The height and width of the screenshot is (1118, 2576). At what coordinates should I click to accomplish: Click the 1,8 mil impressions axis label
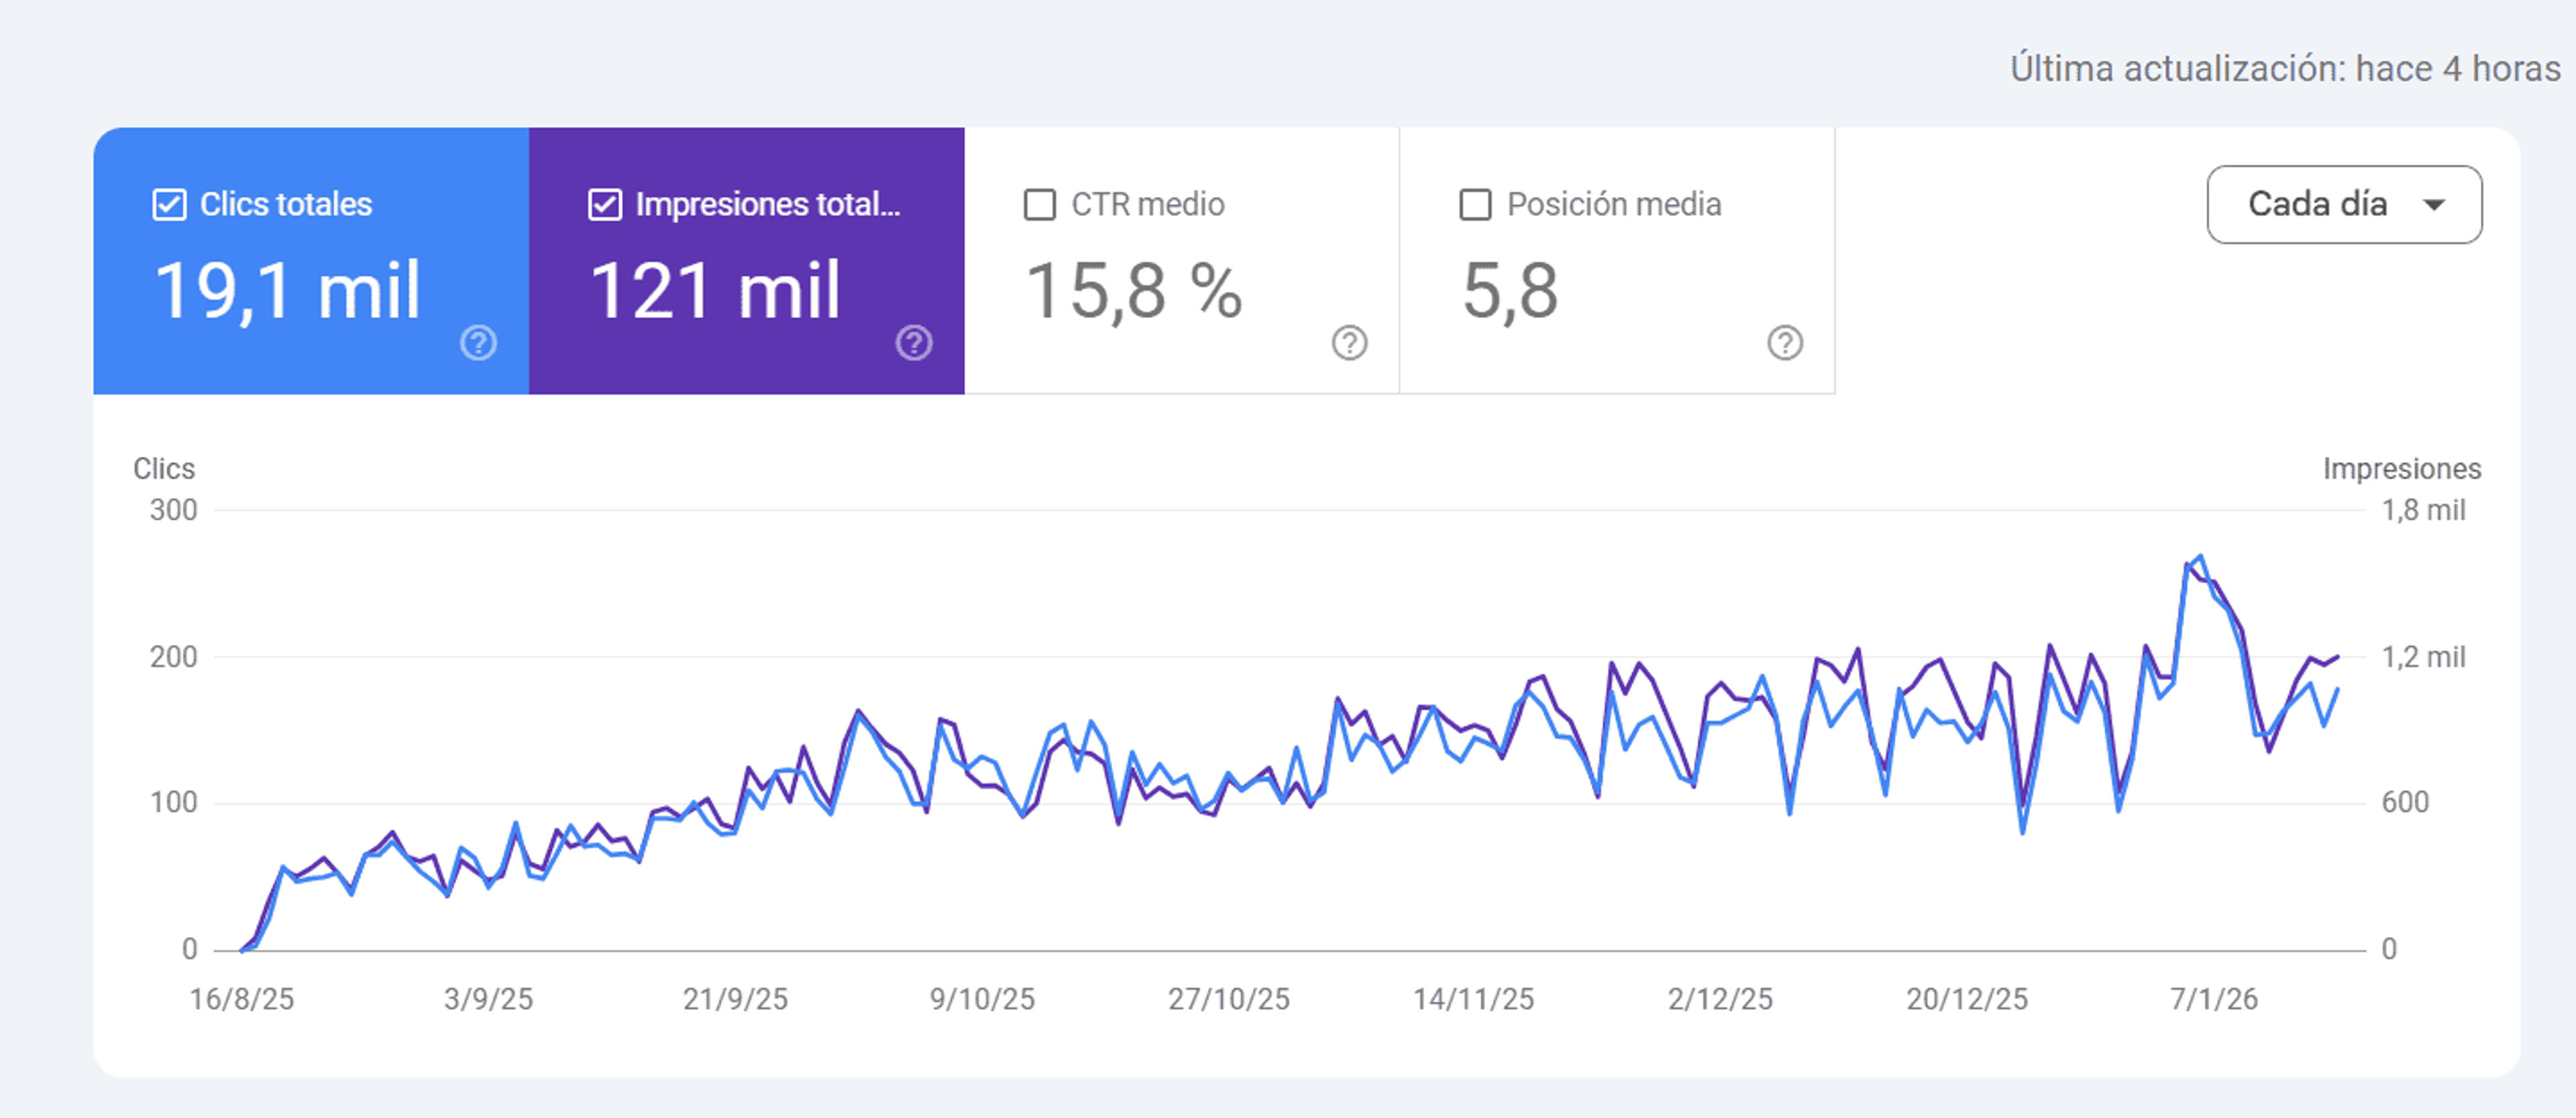2423,511
